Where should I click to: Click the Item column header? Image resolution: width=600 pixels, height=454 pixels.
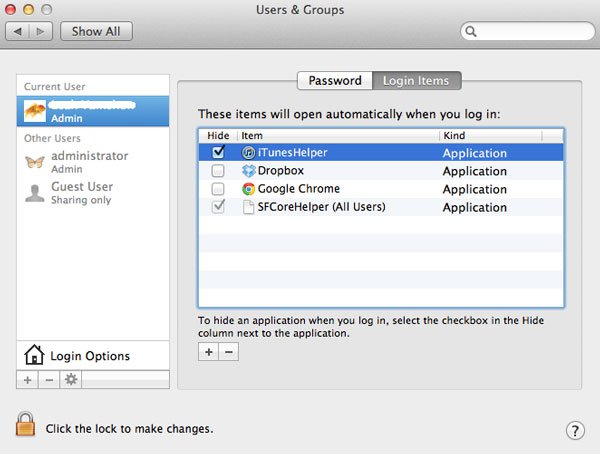tap(338, 135)
